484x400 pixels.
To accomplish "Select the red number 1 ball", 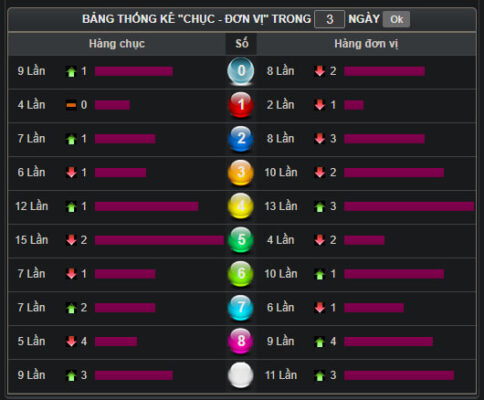I will (241, 105).
